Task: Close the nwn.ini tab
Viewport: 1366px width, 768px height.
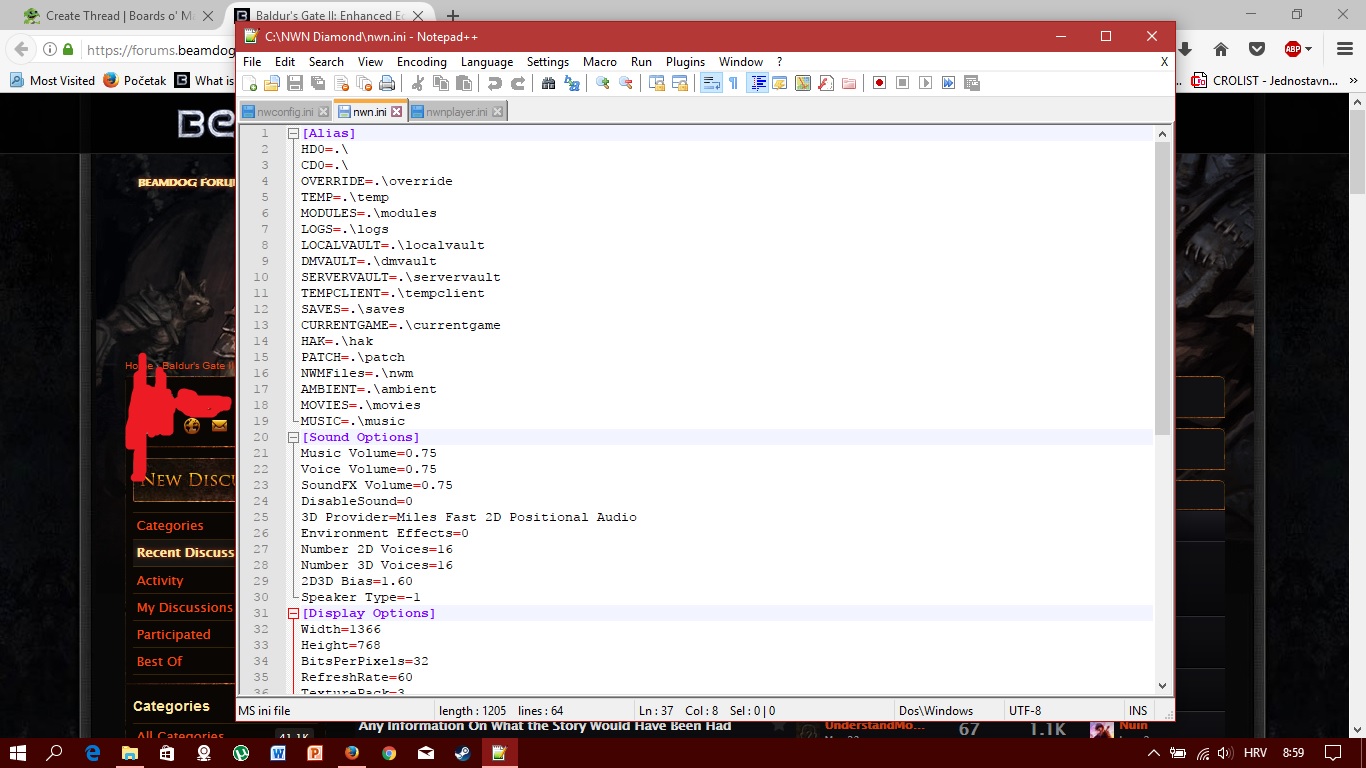Action: (x=396, y=112)
